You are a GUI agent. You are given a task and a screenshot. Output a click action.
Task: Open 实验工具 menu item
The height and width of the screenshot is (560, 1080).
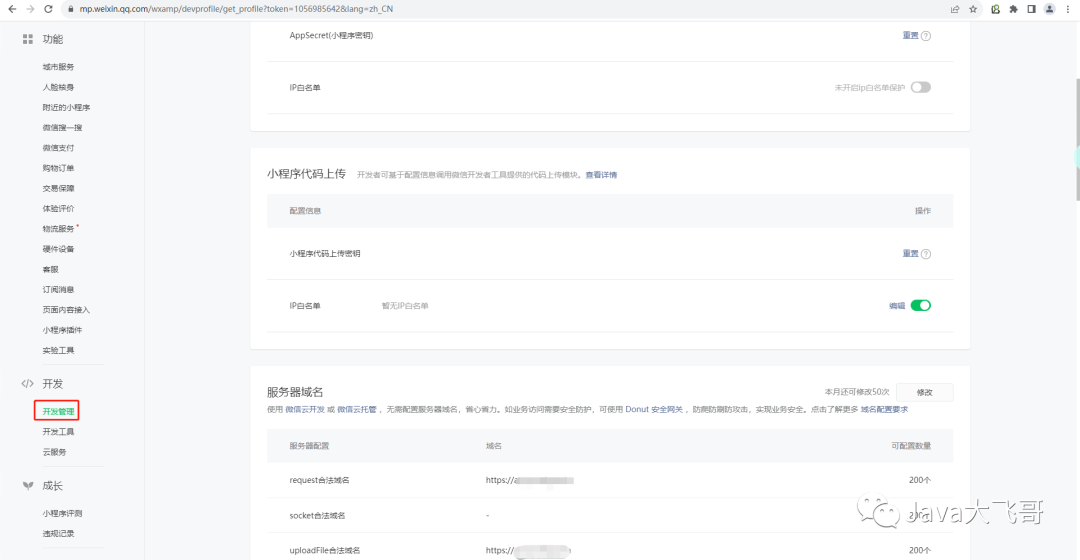(x=58, y=351)
